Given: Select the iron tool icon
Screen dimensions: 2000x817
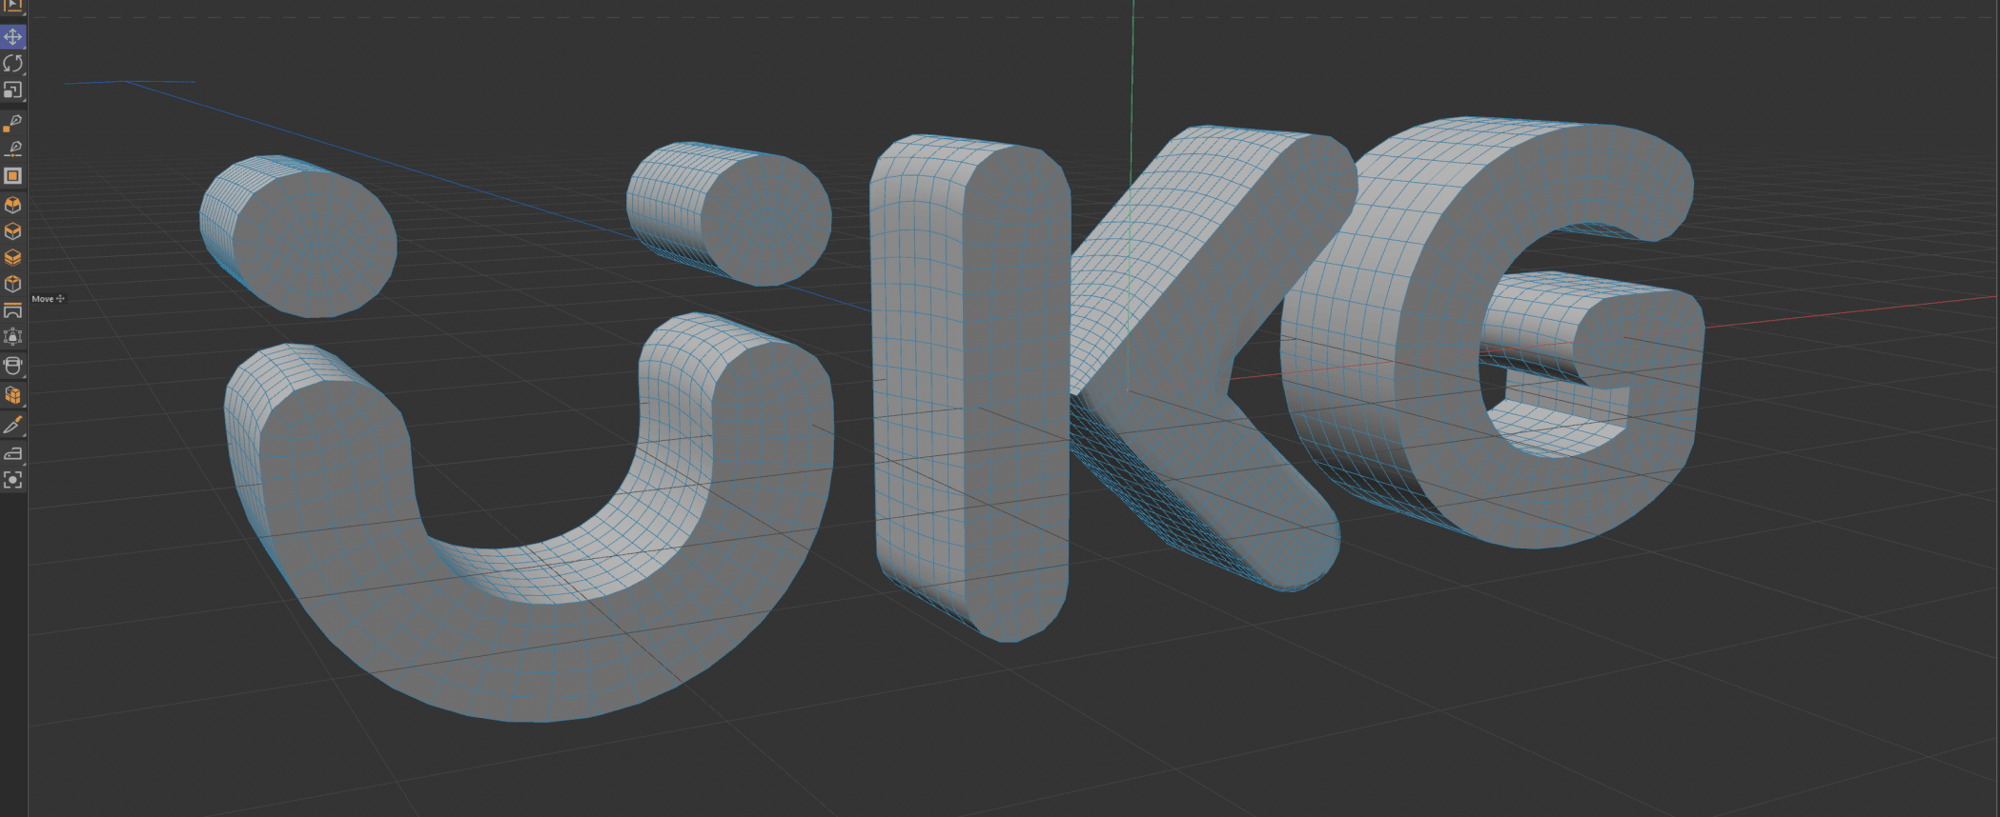Looking at the screenshot, I should tap(13, 453).
